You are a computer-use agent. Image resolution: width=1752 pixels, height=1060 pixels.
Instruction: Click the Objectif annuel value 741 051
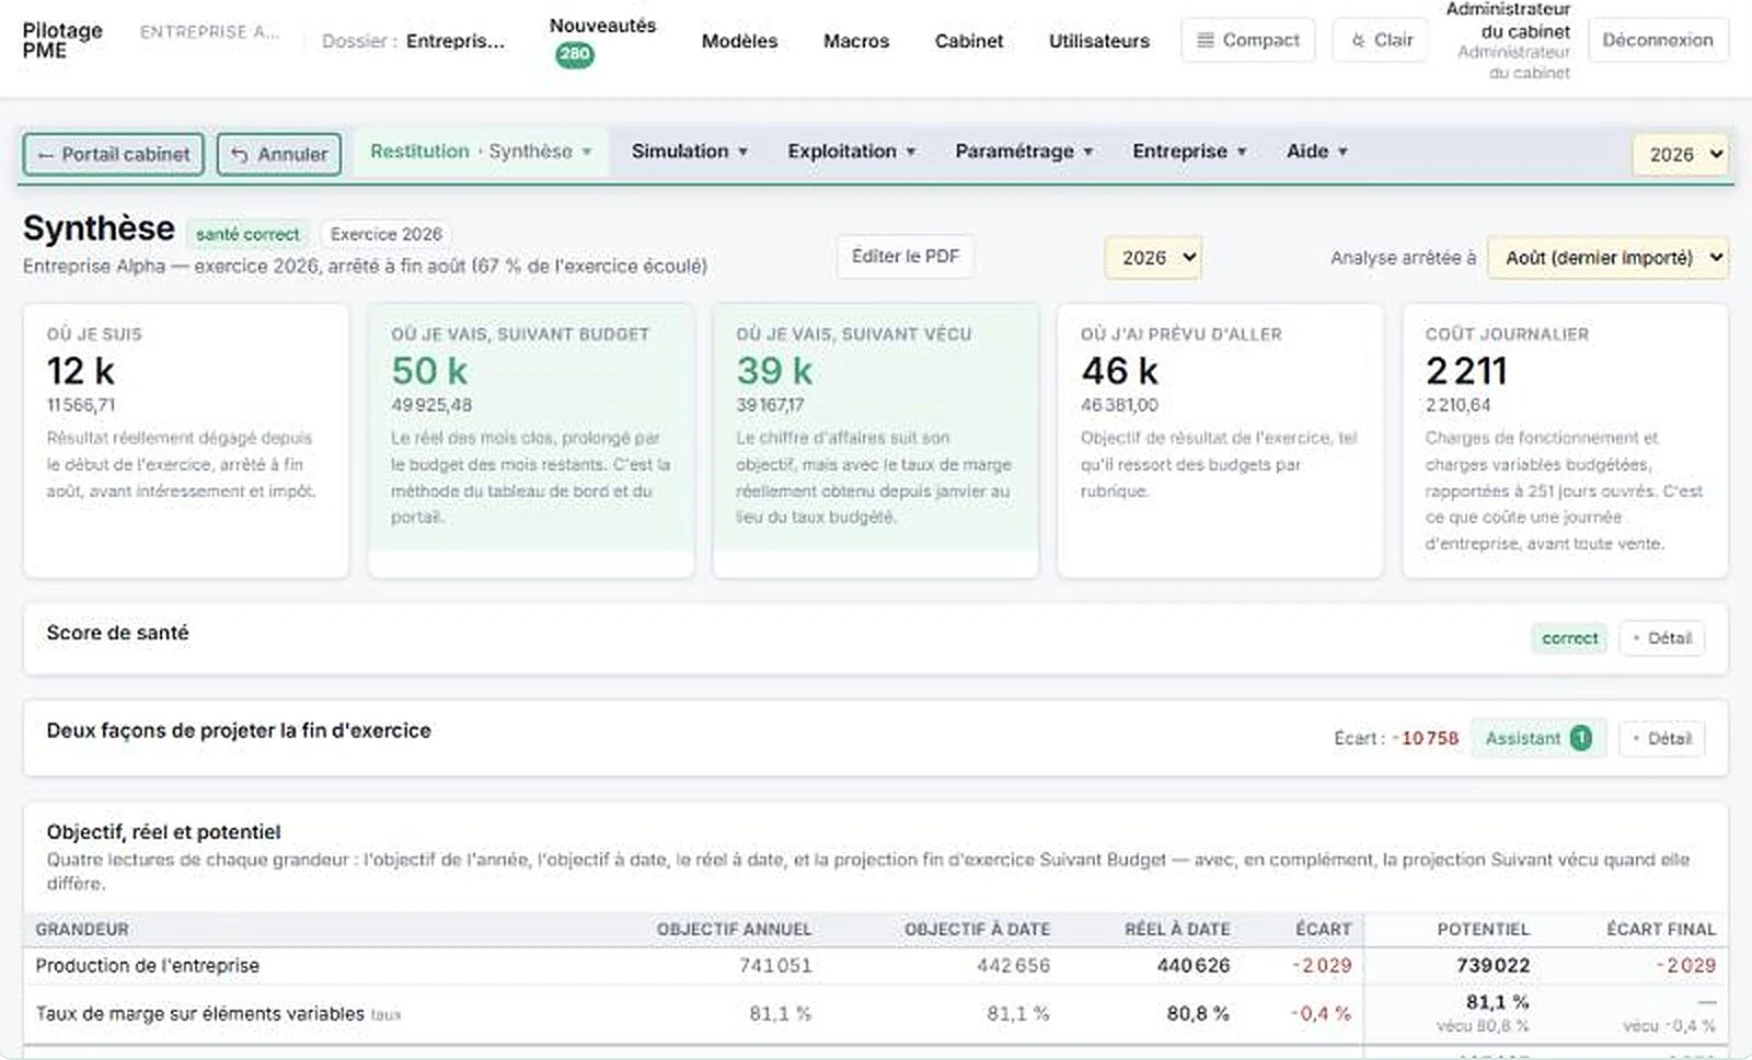[x=775, y=965]
